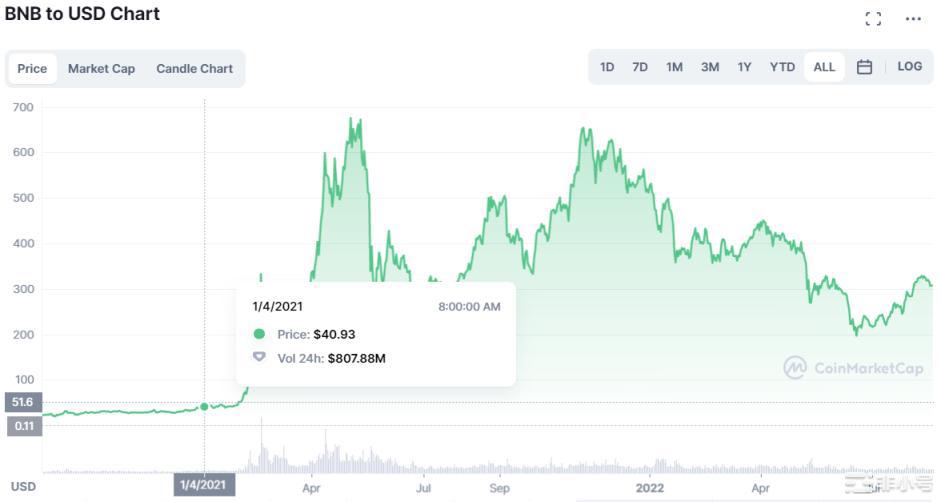This screenshot has width=941, height=502.
Task: Click the fullscreen expand icon
Action: [873, 18]
